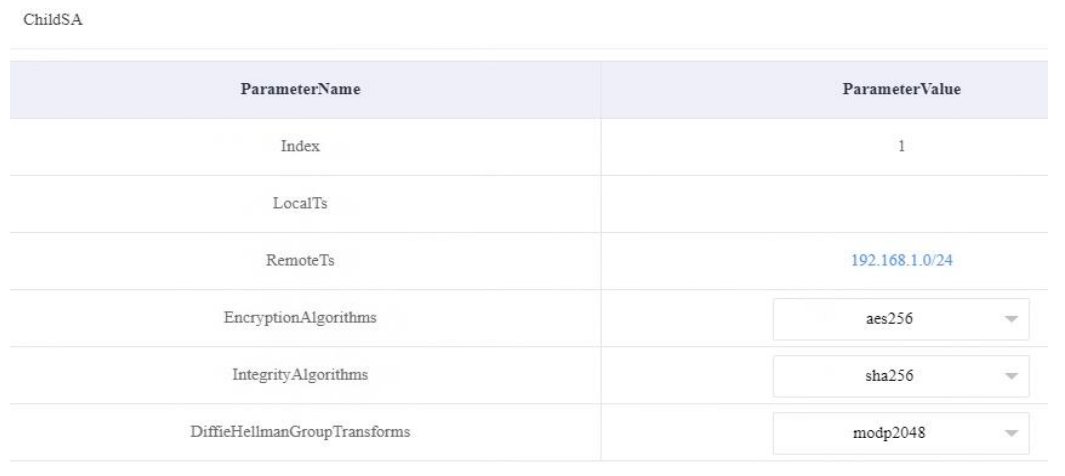Open the DiffieHellmanGroupTransforms dropdown
Screen dimensions: 1065x476
tap(900, 432)
